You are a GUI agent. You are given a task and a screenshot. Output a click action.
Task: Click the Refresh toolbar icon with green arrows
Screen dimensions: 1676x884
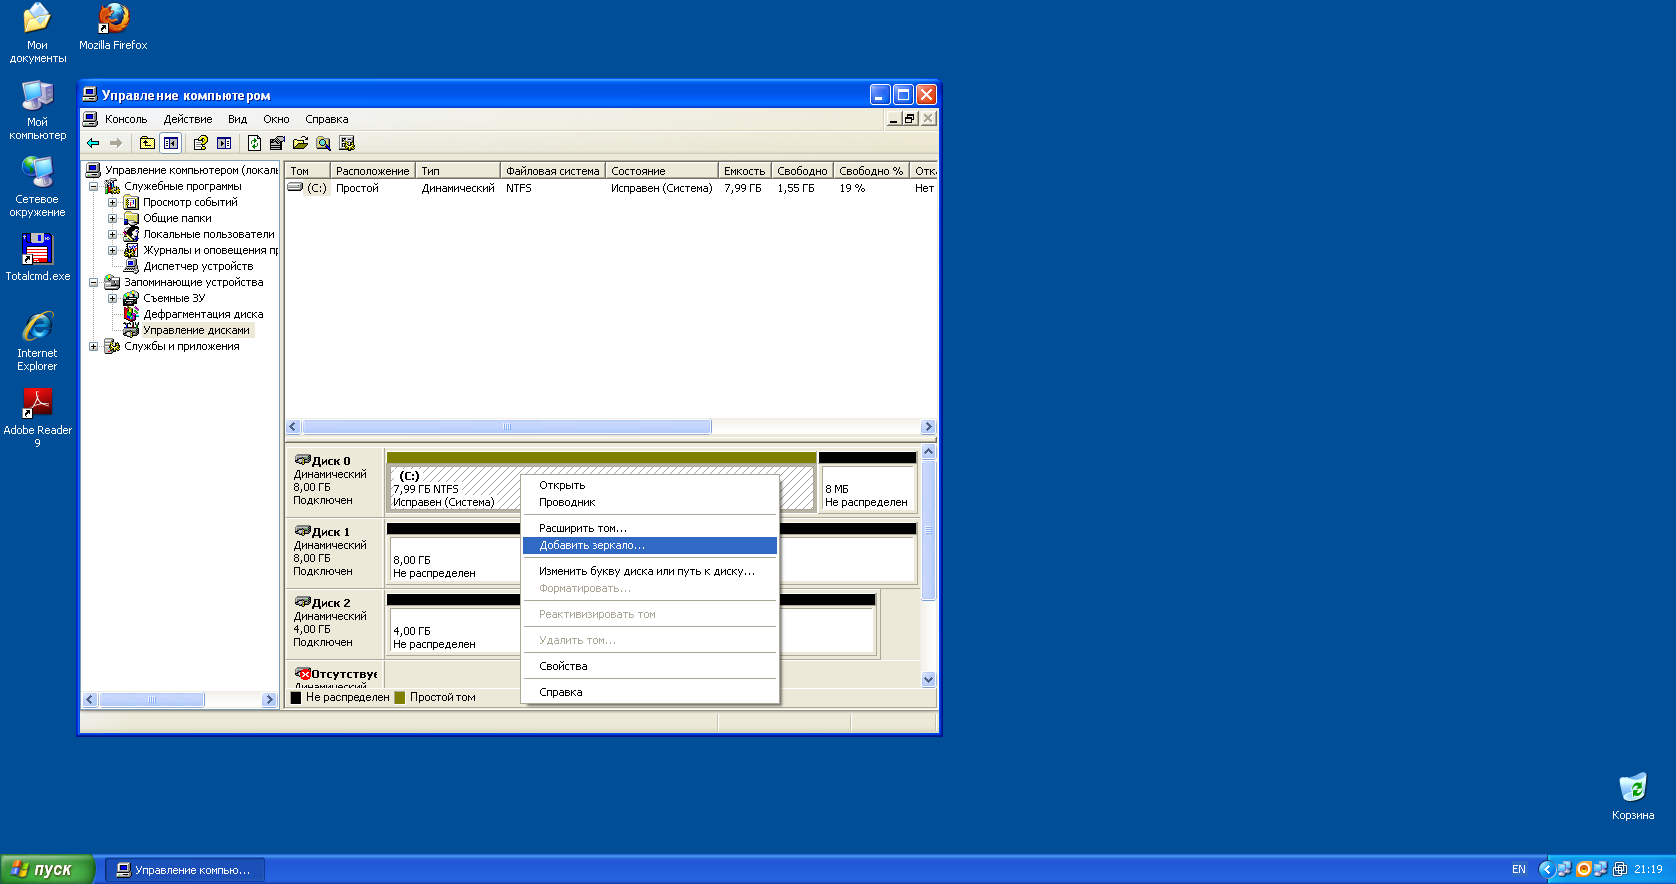click(254, 143)
